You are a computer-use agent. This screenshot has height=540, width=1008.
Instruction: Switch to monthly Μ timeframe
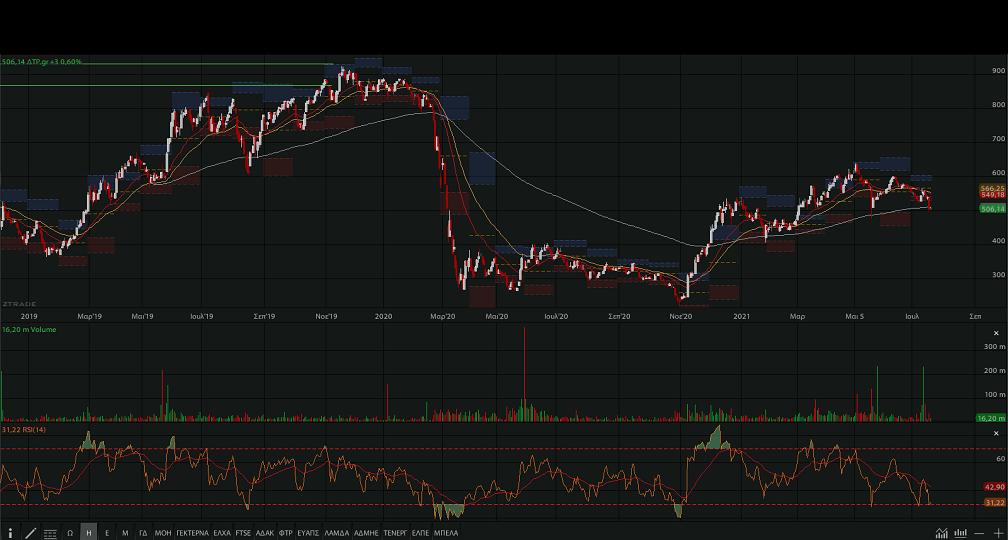point(125,533)
